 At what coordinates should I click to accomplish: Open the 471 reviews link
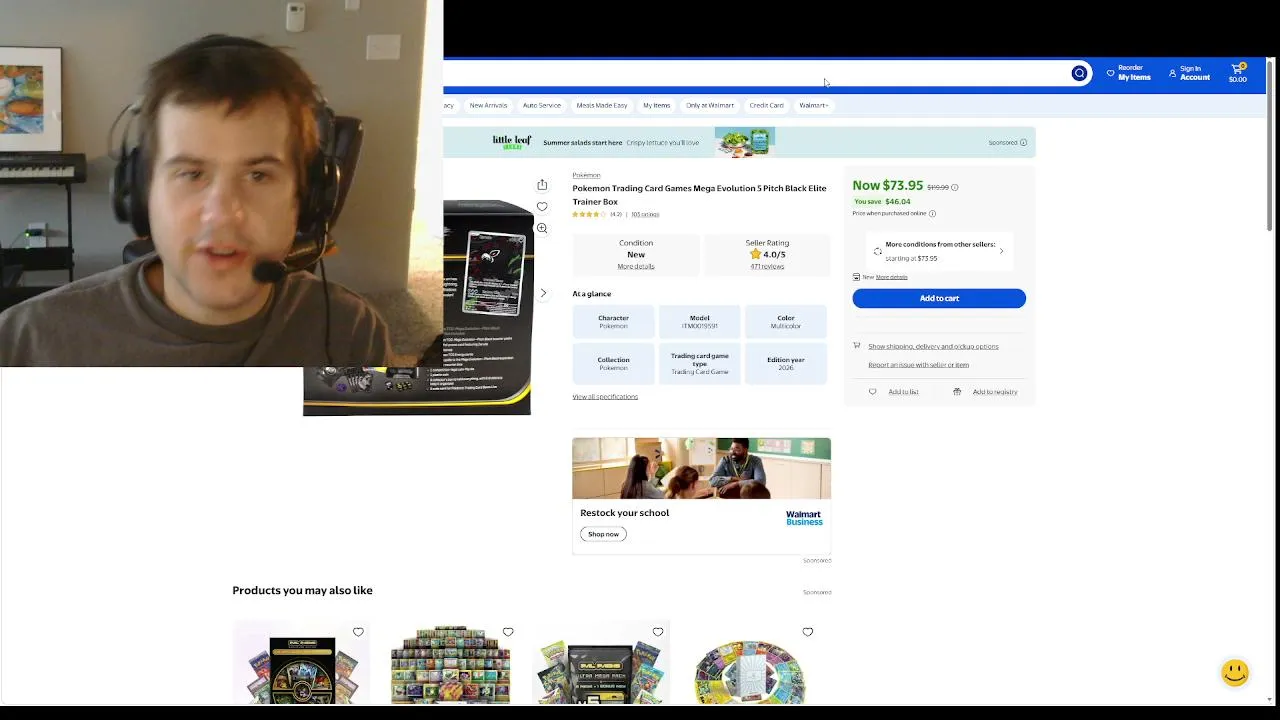[767, 266]
